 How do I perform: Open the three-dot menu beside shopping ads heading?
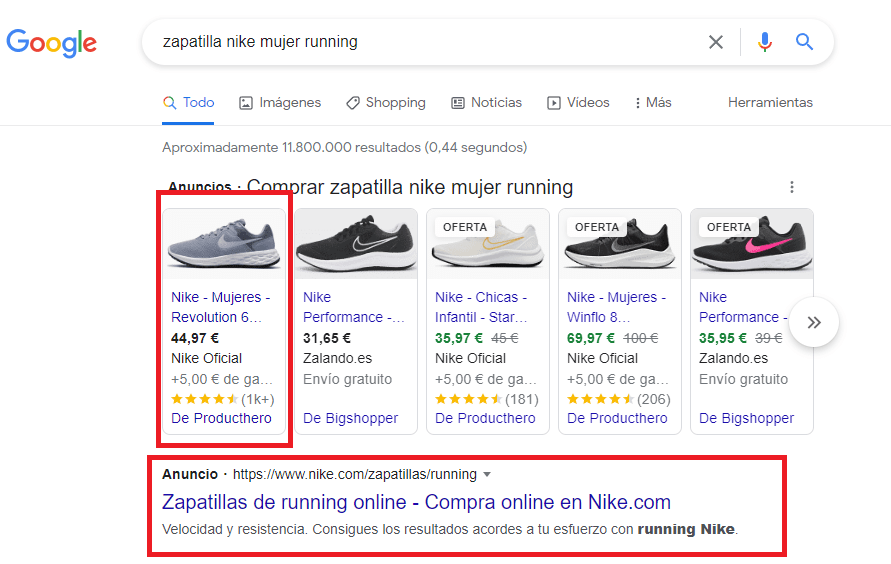pos(792,187)
